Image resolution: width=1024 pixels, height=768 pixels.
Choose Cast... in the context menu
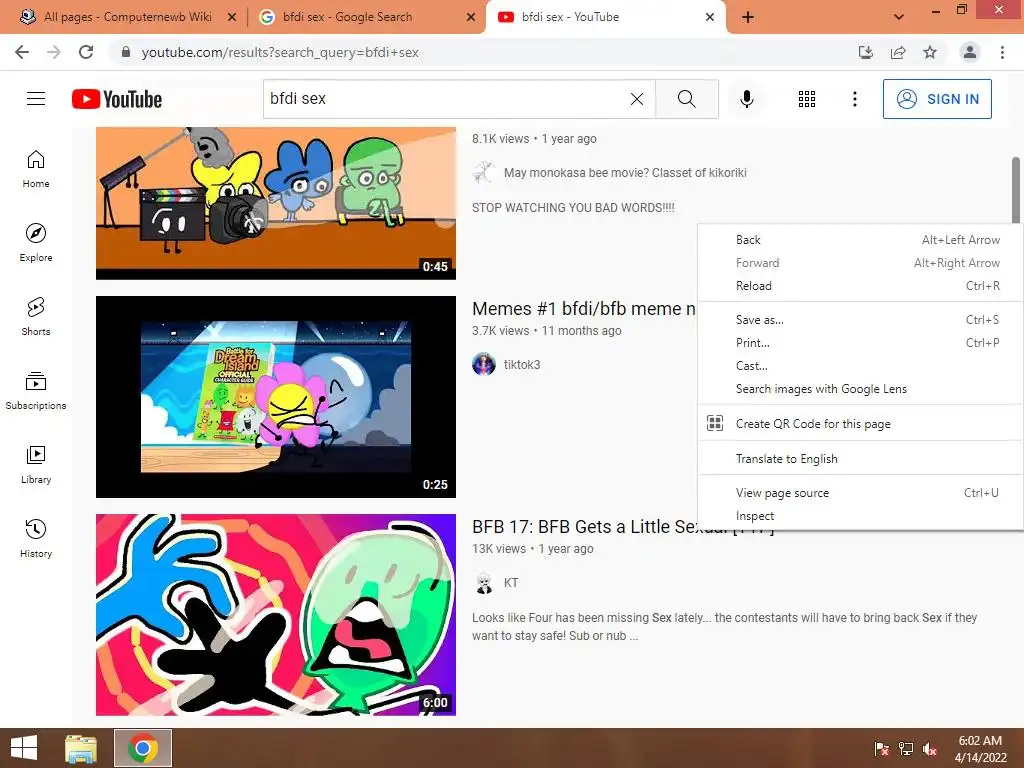point(860,366)
